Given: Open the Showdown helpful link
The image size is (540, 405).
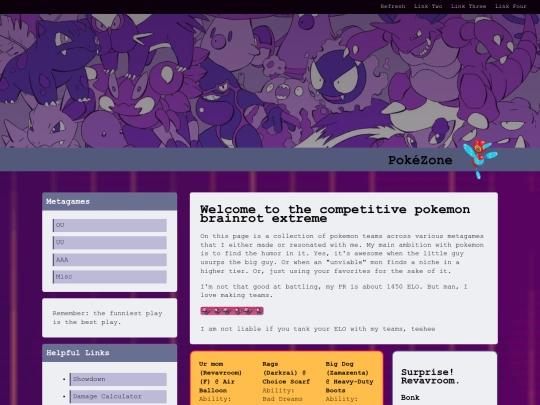Looking at the screenshot, I should coord(118,379).
